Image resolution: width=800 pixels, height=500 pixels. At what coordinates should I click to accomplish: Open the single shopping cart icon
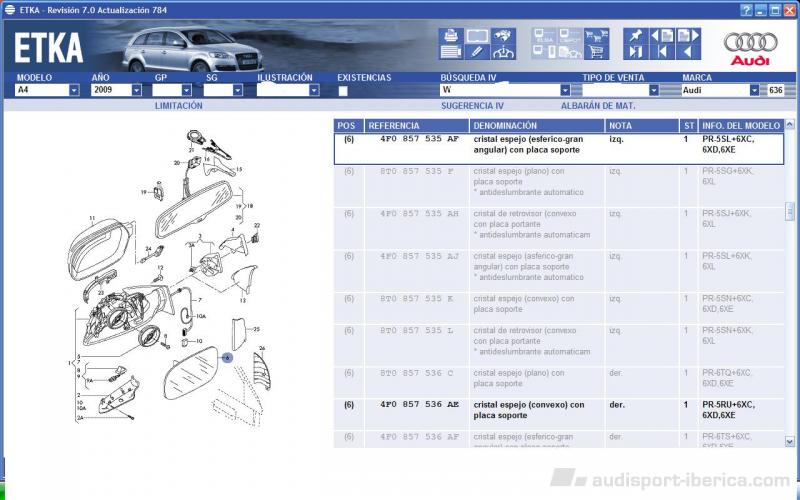[x=596, y=52]
